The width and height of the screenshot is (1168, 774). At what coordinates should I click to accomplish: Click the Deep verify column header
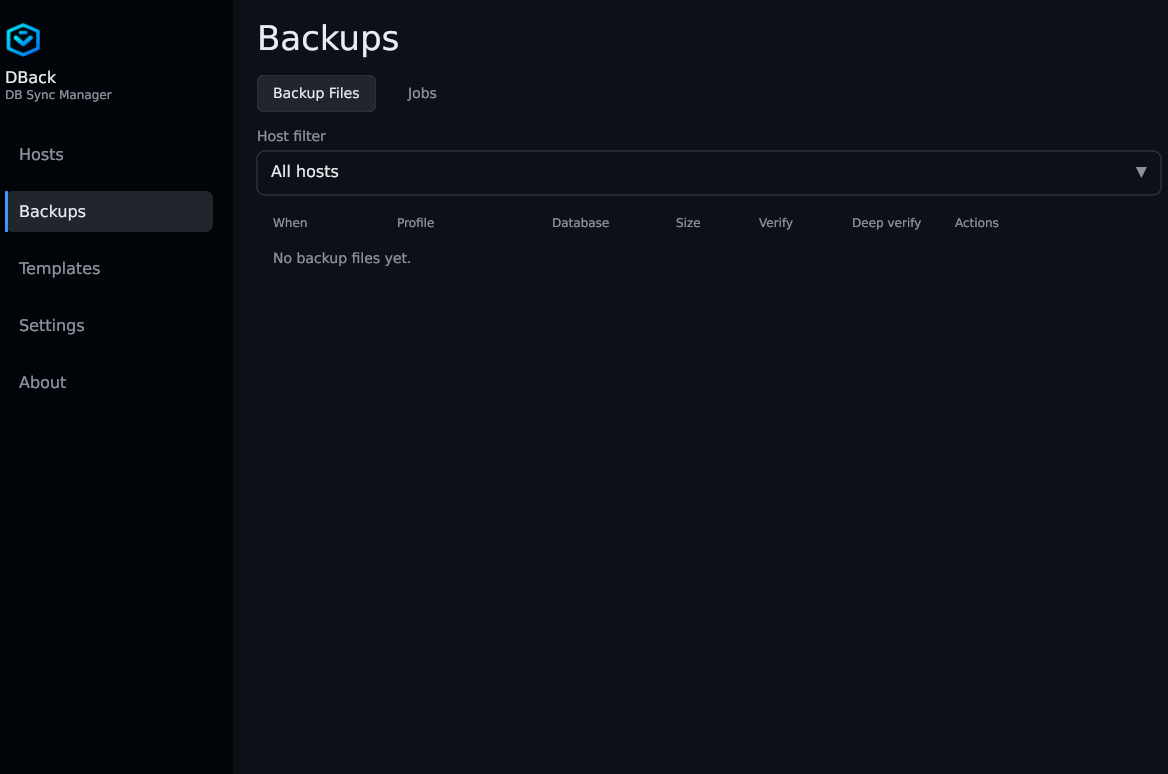[x=886, y=223]
